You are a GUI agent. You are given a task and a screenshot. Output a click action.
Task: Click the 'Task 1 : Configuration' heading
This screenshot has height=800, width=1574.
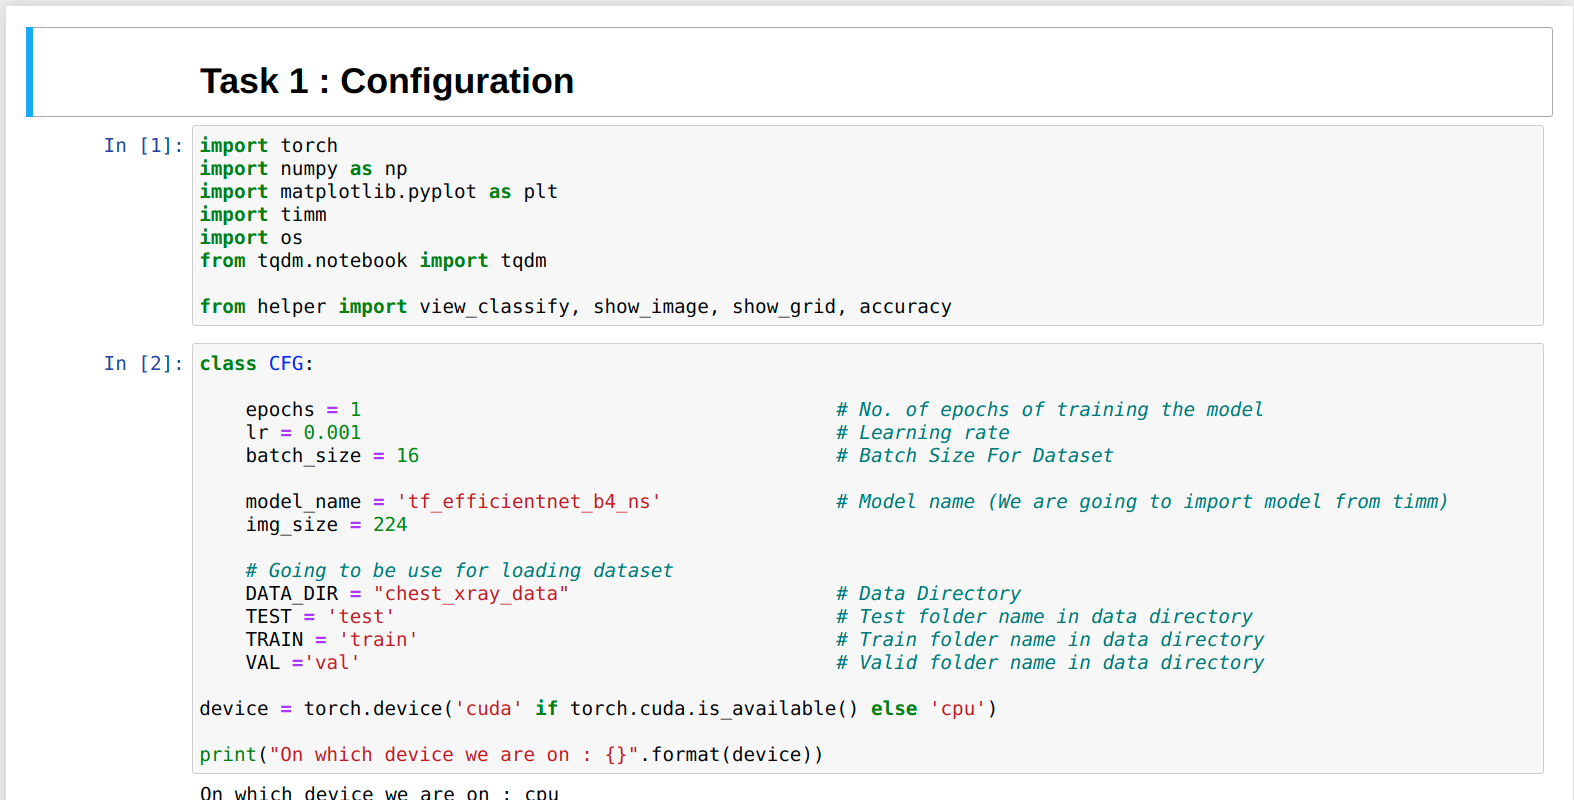click(387, 81)
